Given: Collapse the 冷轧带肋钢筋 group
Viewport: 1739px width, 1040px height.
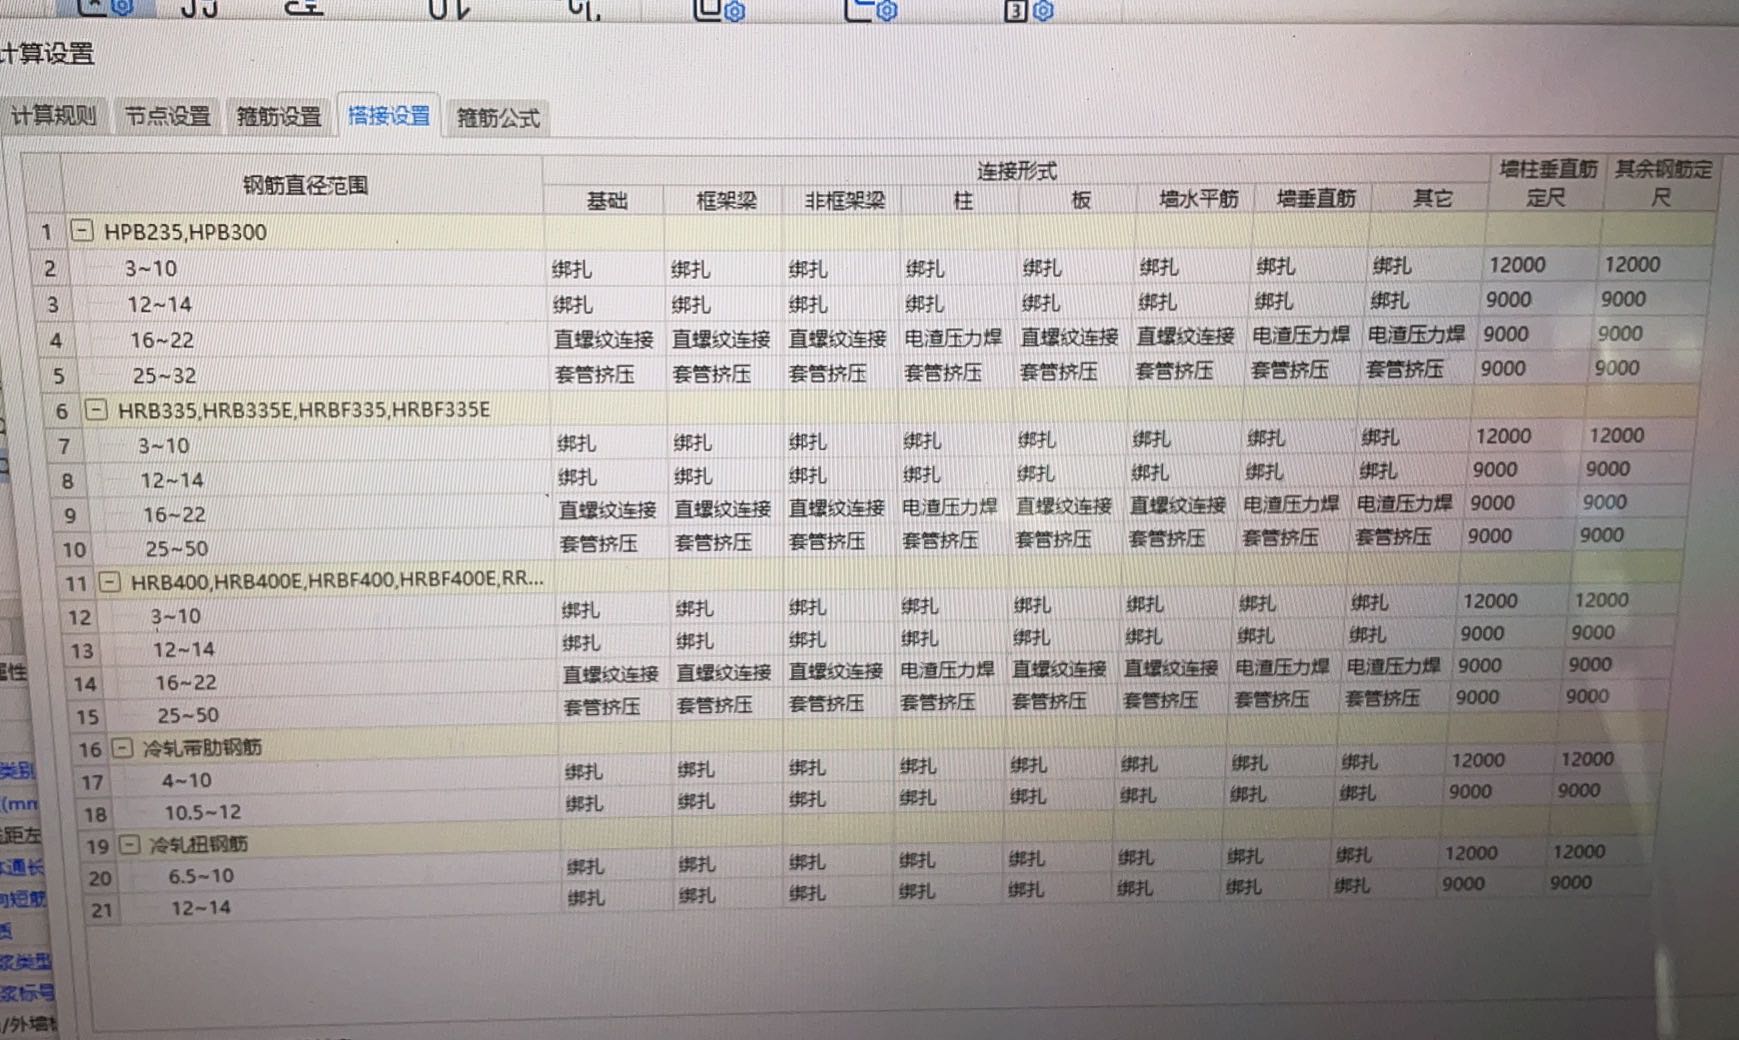Looking at the screenshot, I should [x=122, y=747].
